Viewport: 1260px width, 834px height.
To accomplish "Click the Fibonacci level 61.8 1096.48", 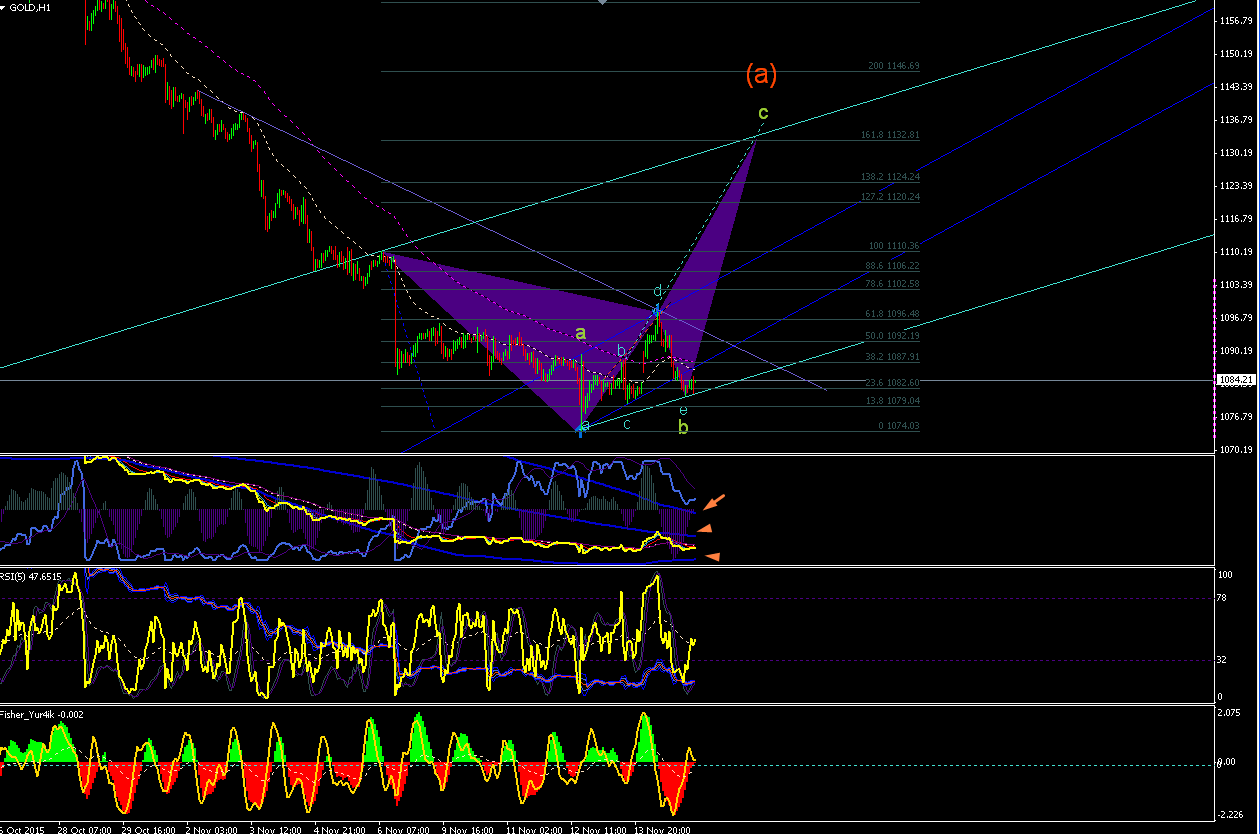I will pos(892,314).
